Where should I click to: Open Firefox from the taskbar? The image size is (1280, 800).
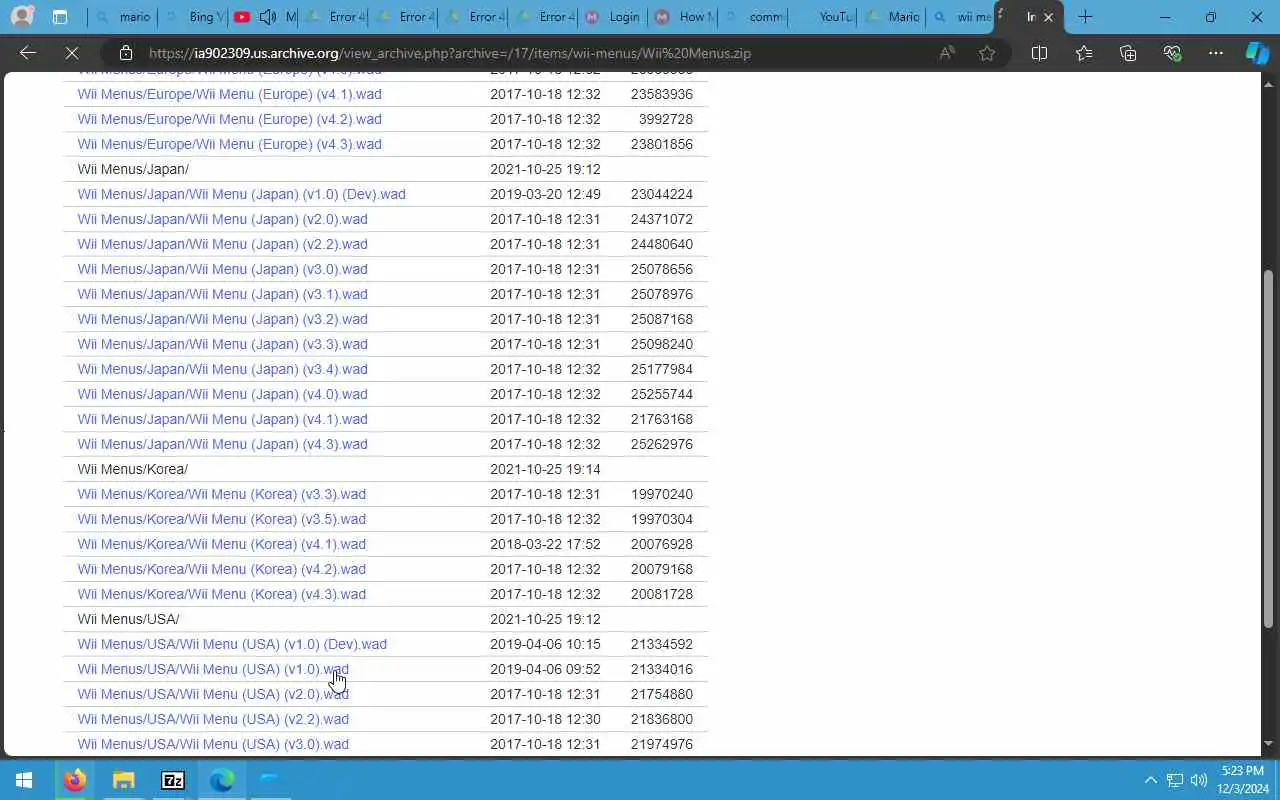pos(75,780)
